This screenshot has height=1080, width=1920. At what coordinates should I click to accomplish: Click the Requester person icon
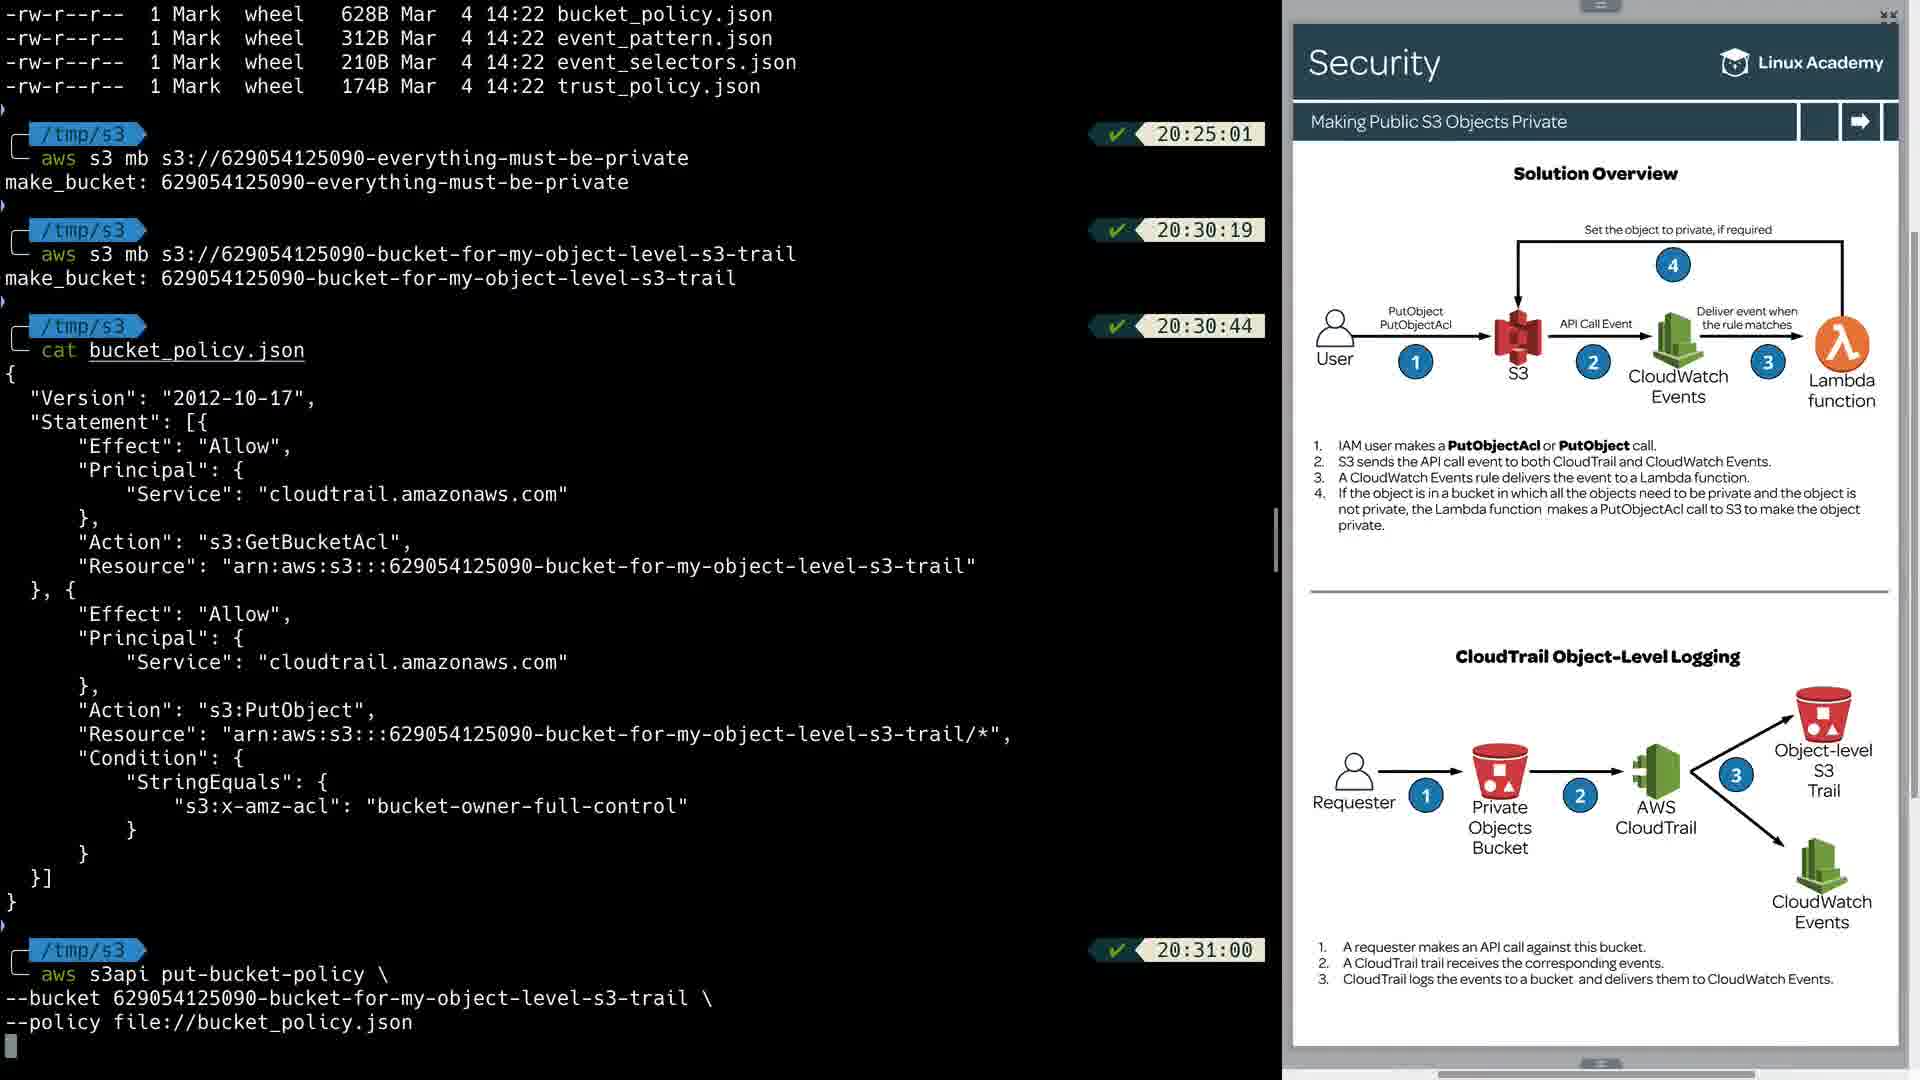[x=1353, y=771]
